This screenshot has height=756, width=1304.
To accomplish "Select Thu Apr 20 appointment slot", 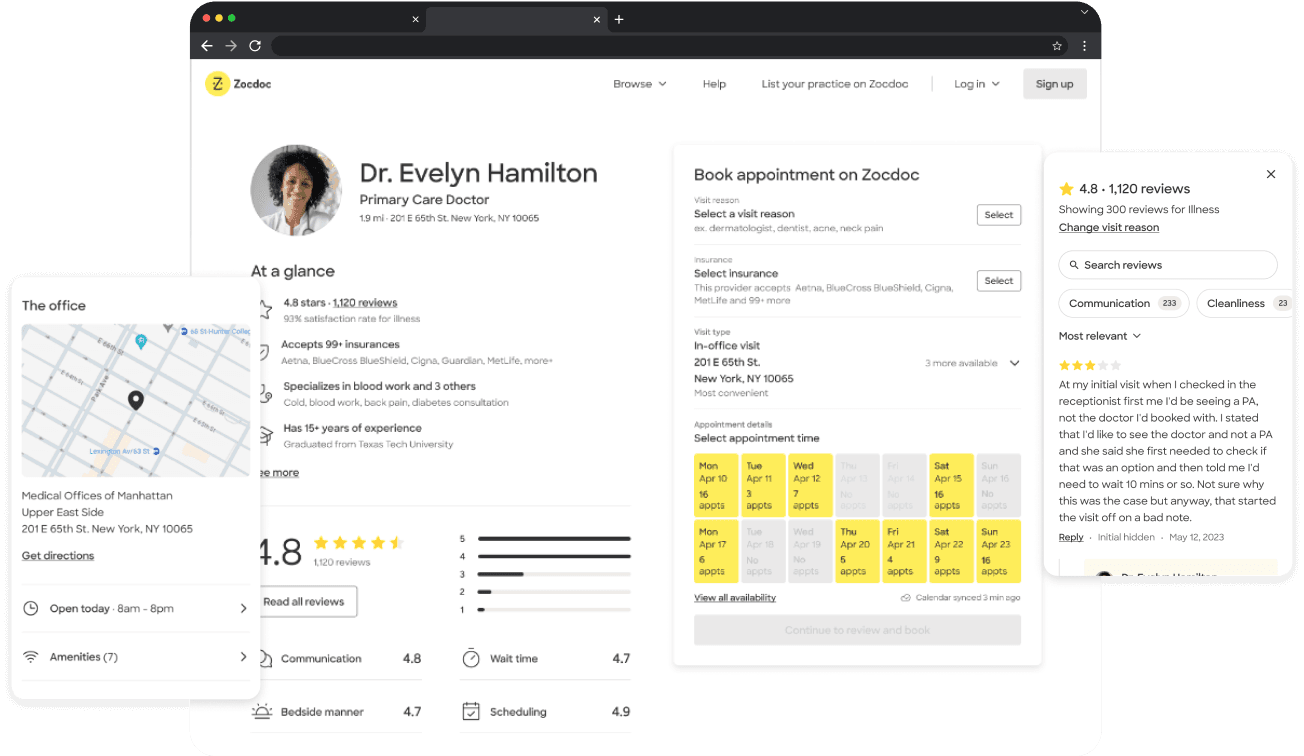I will (x=857, y=552).
